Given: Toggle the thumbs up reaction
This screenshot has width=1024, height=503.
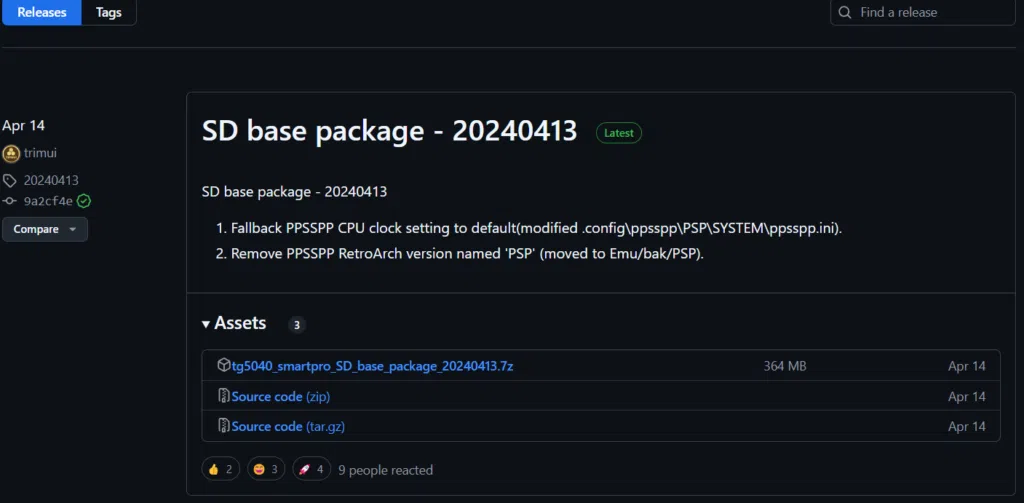Looking at the screenshot, I should (221, 469).
